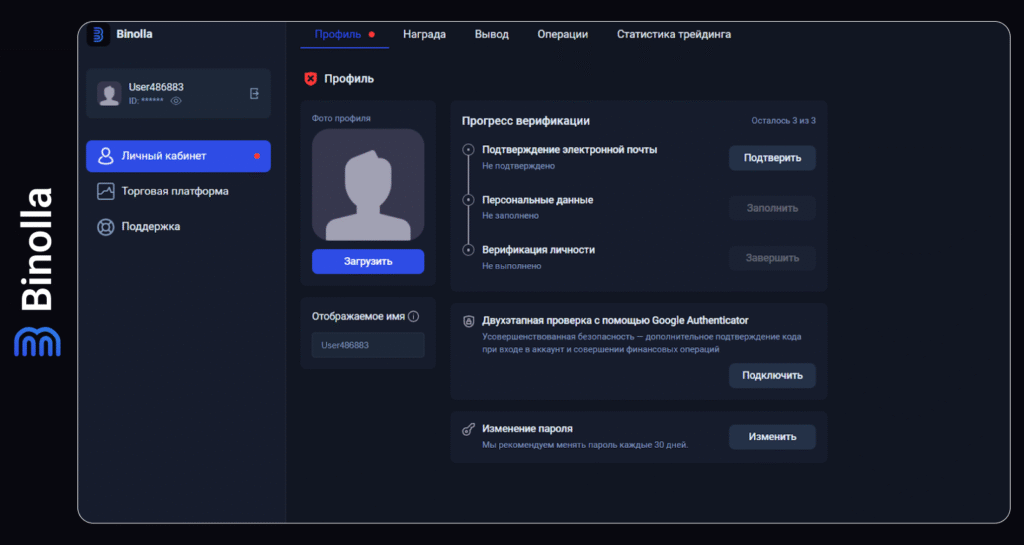
Task: Click the Загрузить button under the profile photo
Action: tap(368, 261)
